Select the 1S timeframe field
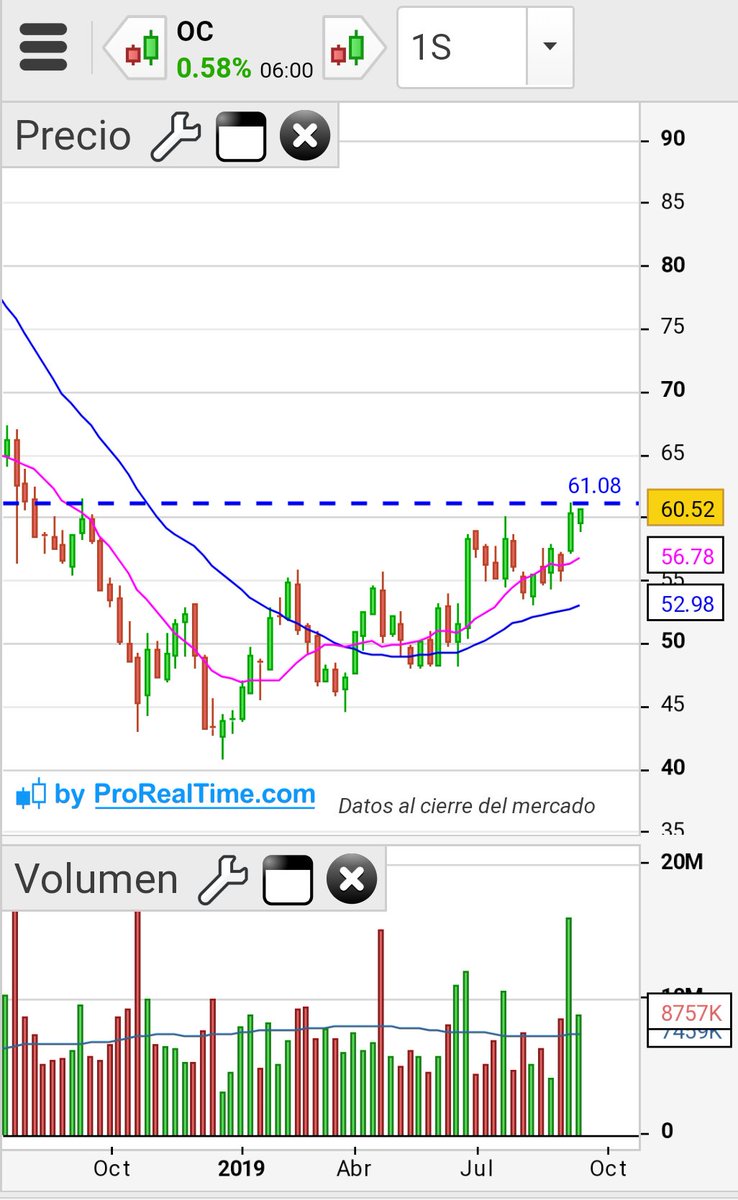The width and height of the screenshot is (738, 1200). tap(461, 47)
